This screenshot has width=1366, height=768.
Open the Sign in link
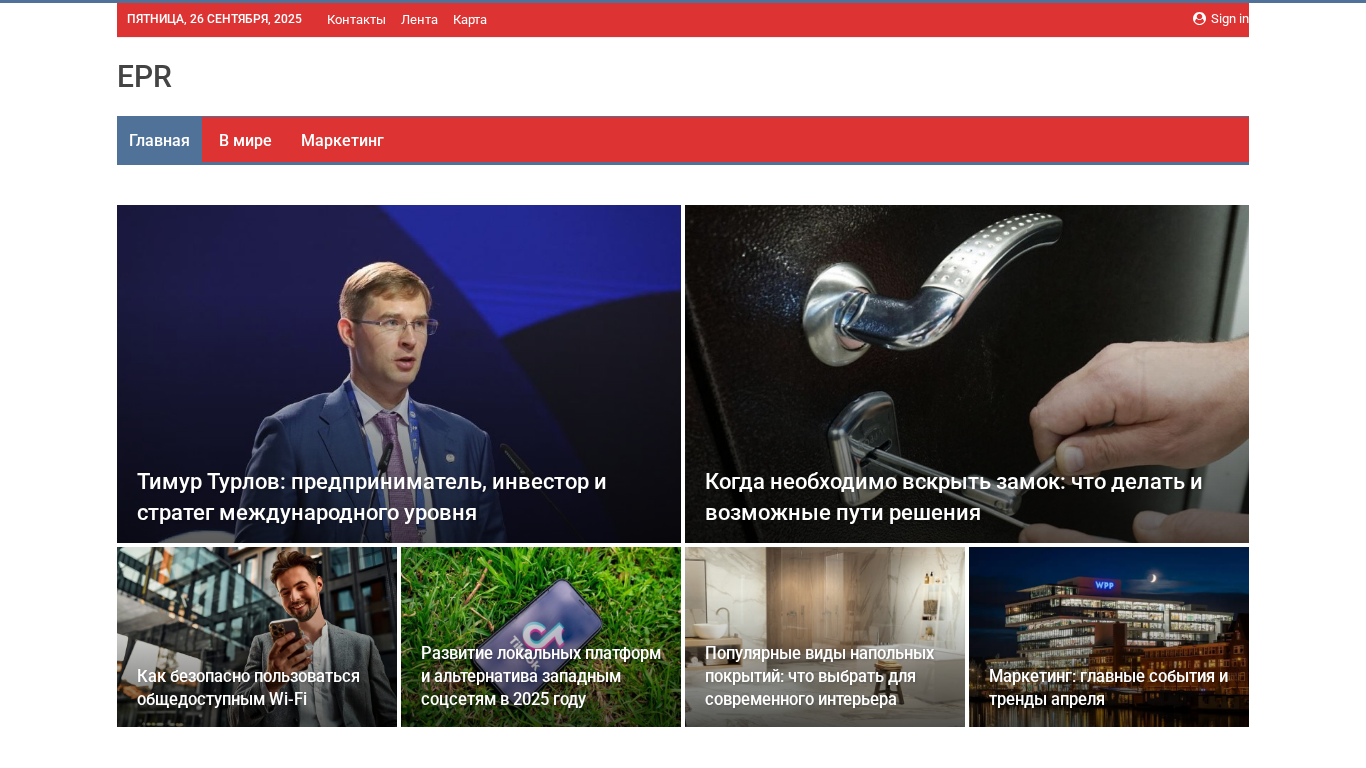[1229, 19]
